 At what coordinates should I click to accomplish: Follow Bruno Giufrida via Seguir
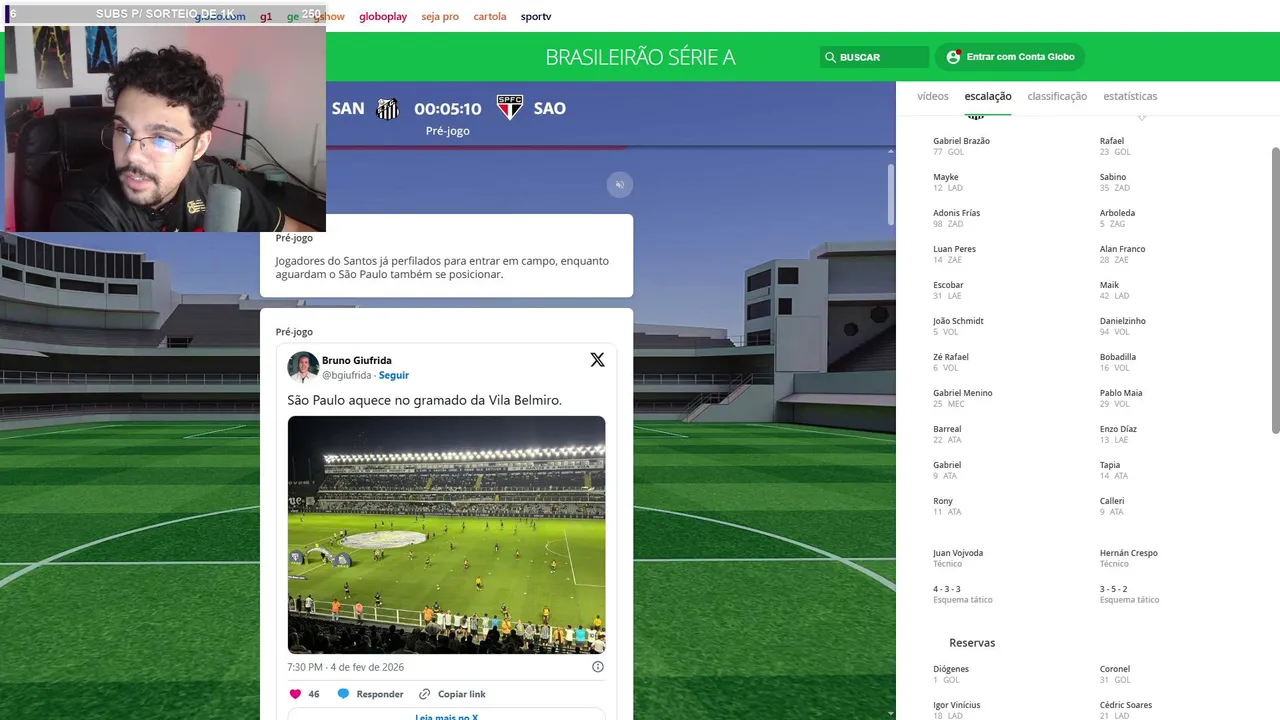[394, 375]
